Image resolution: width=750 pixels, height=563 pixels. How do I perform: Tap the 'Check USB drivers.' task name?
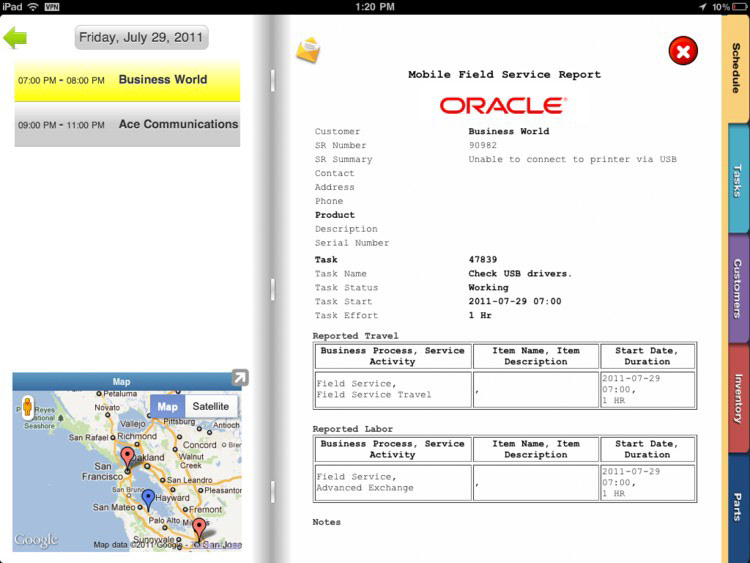520,274
